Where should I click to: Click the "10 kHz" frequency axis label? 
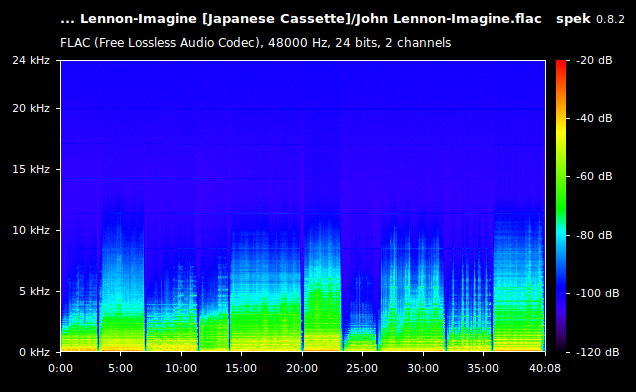(31, 230)
